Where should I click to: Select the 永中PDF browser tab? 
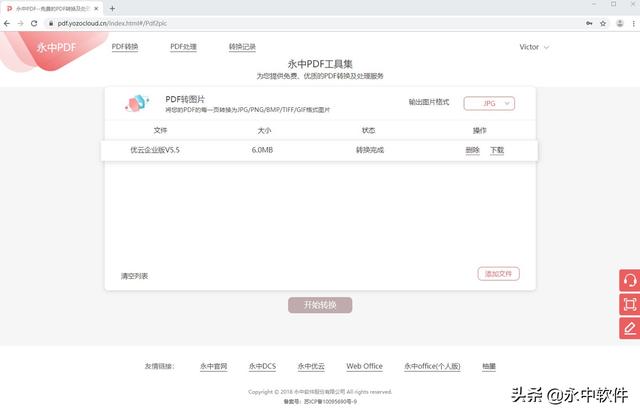(x=52, y=8)
